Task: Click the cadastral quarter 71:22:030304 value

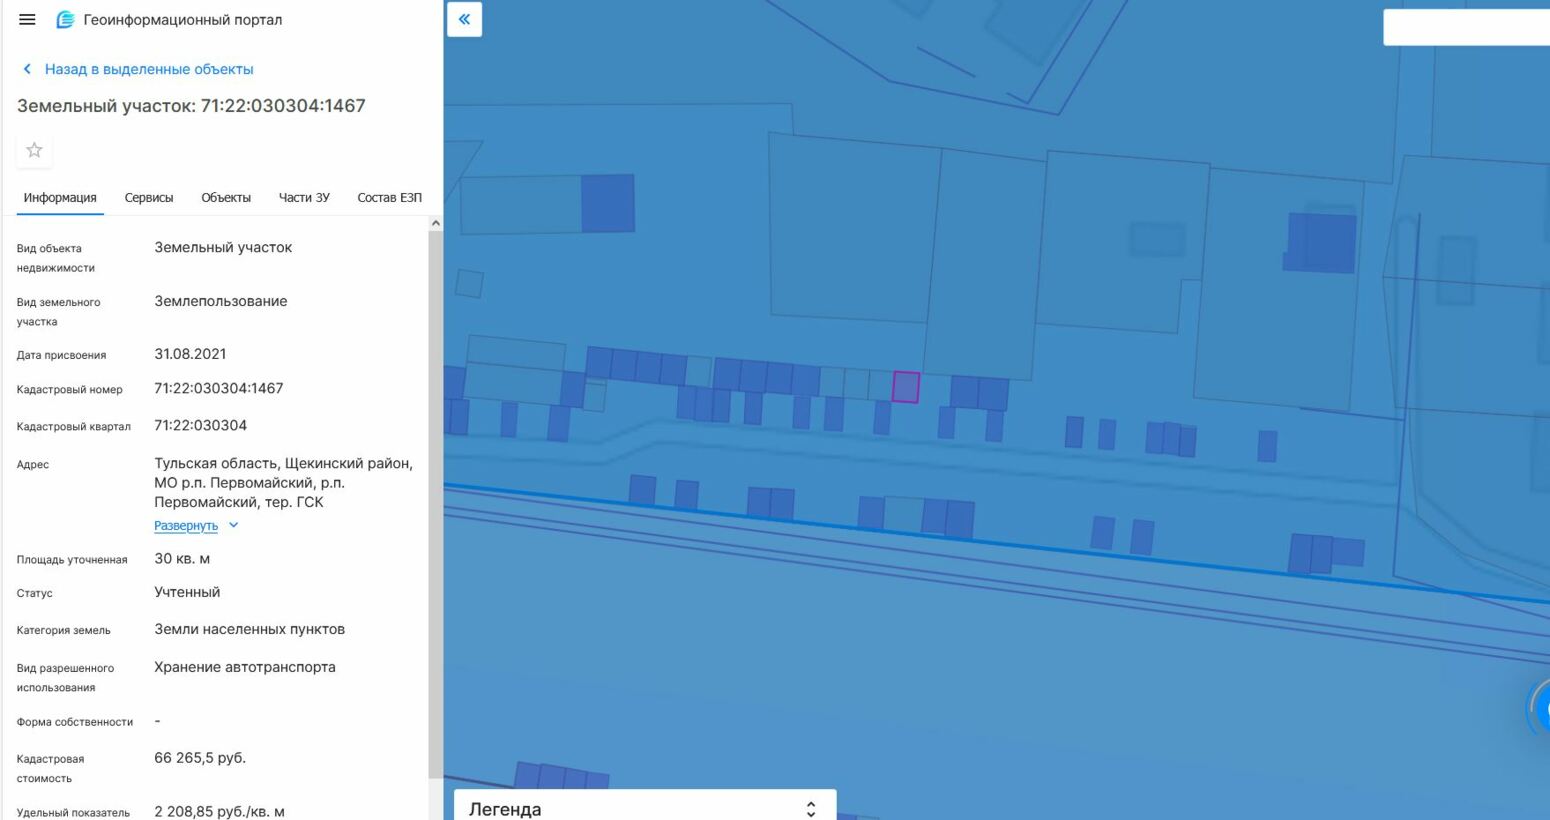Action: coord(200,425)
